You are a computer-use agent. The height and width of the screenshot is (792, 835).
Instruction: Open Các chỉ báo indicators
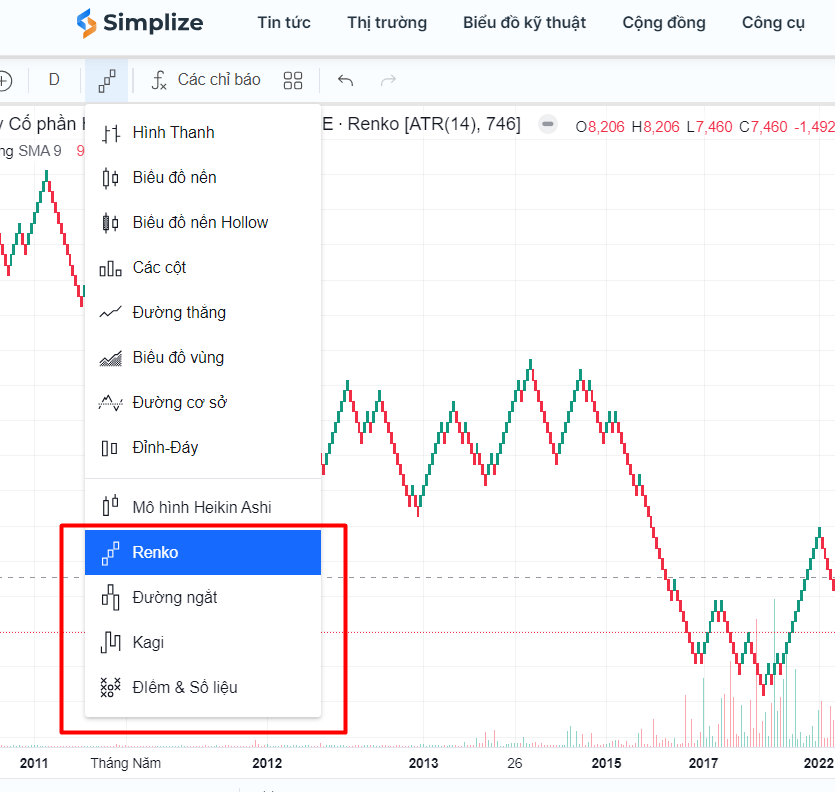(206, 80)
